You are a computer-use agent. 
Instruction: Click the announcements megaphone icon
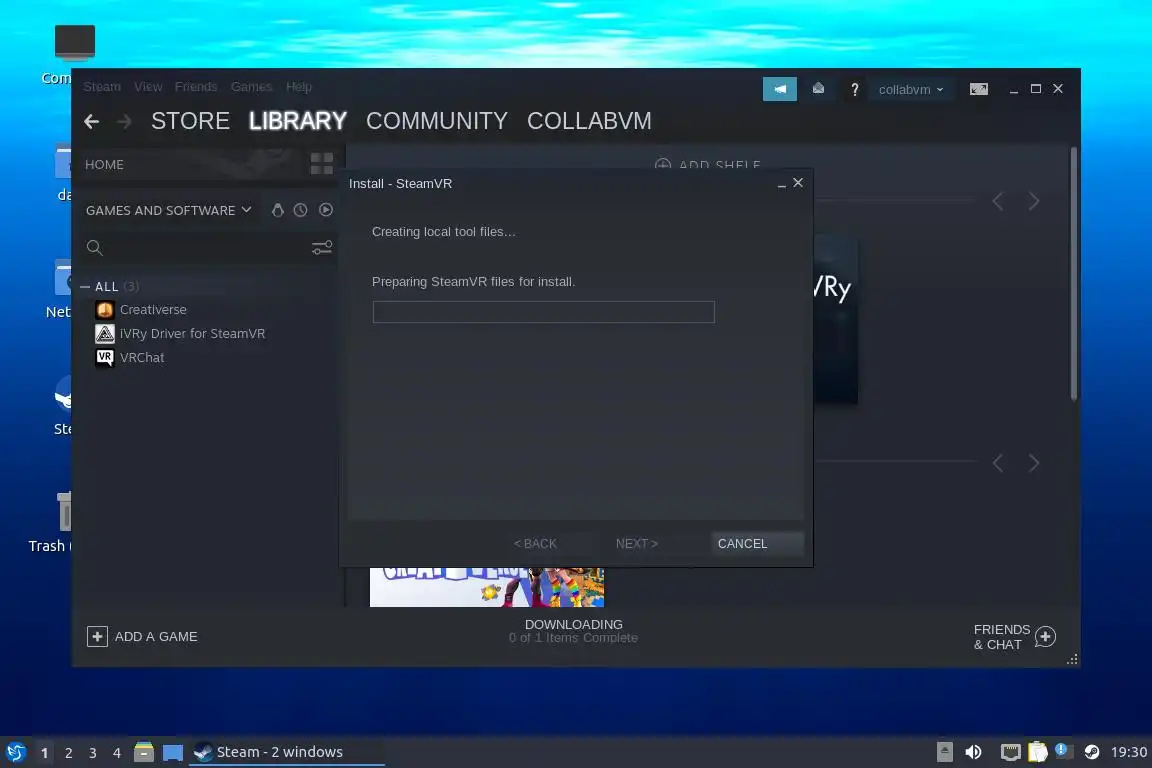tap(780, 89)
